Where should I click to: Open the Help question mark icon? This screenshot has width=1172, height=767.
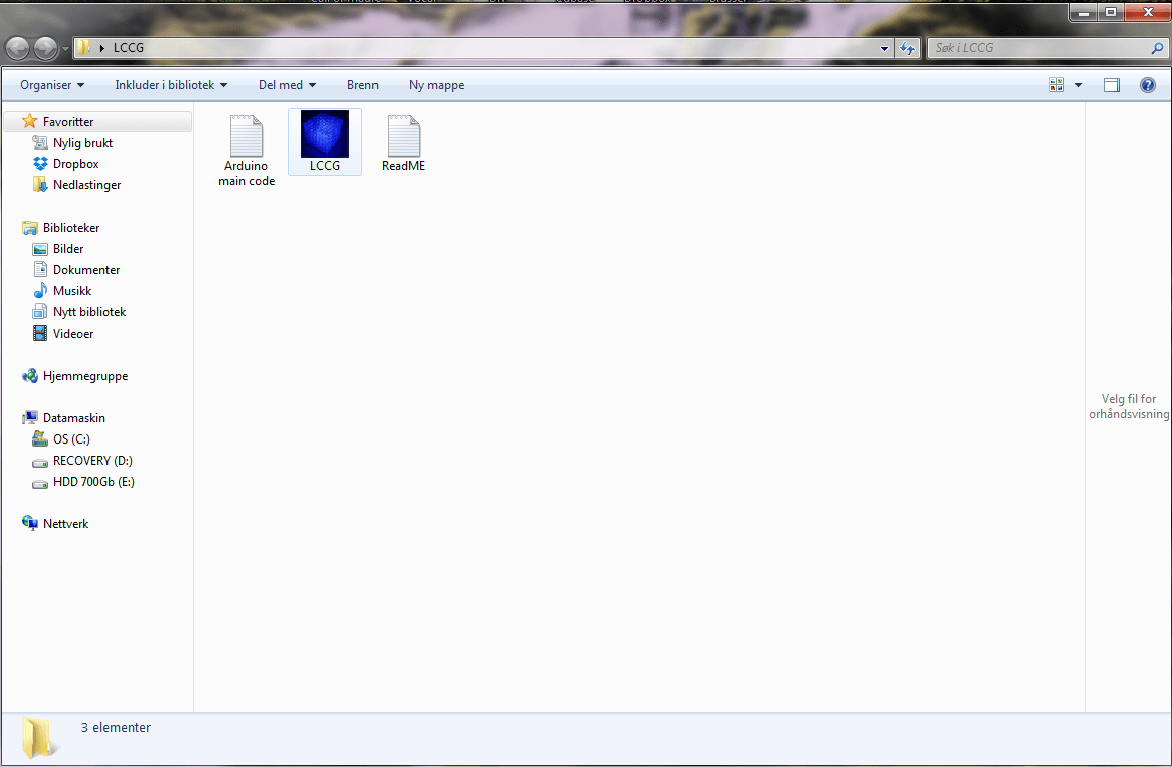(1147, 85)
